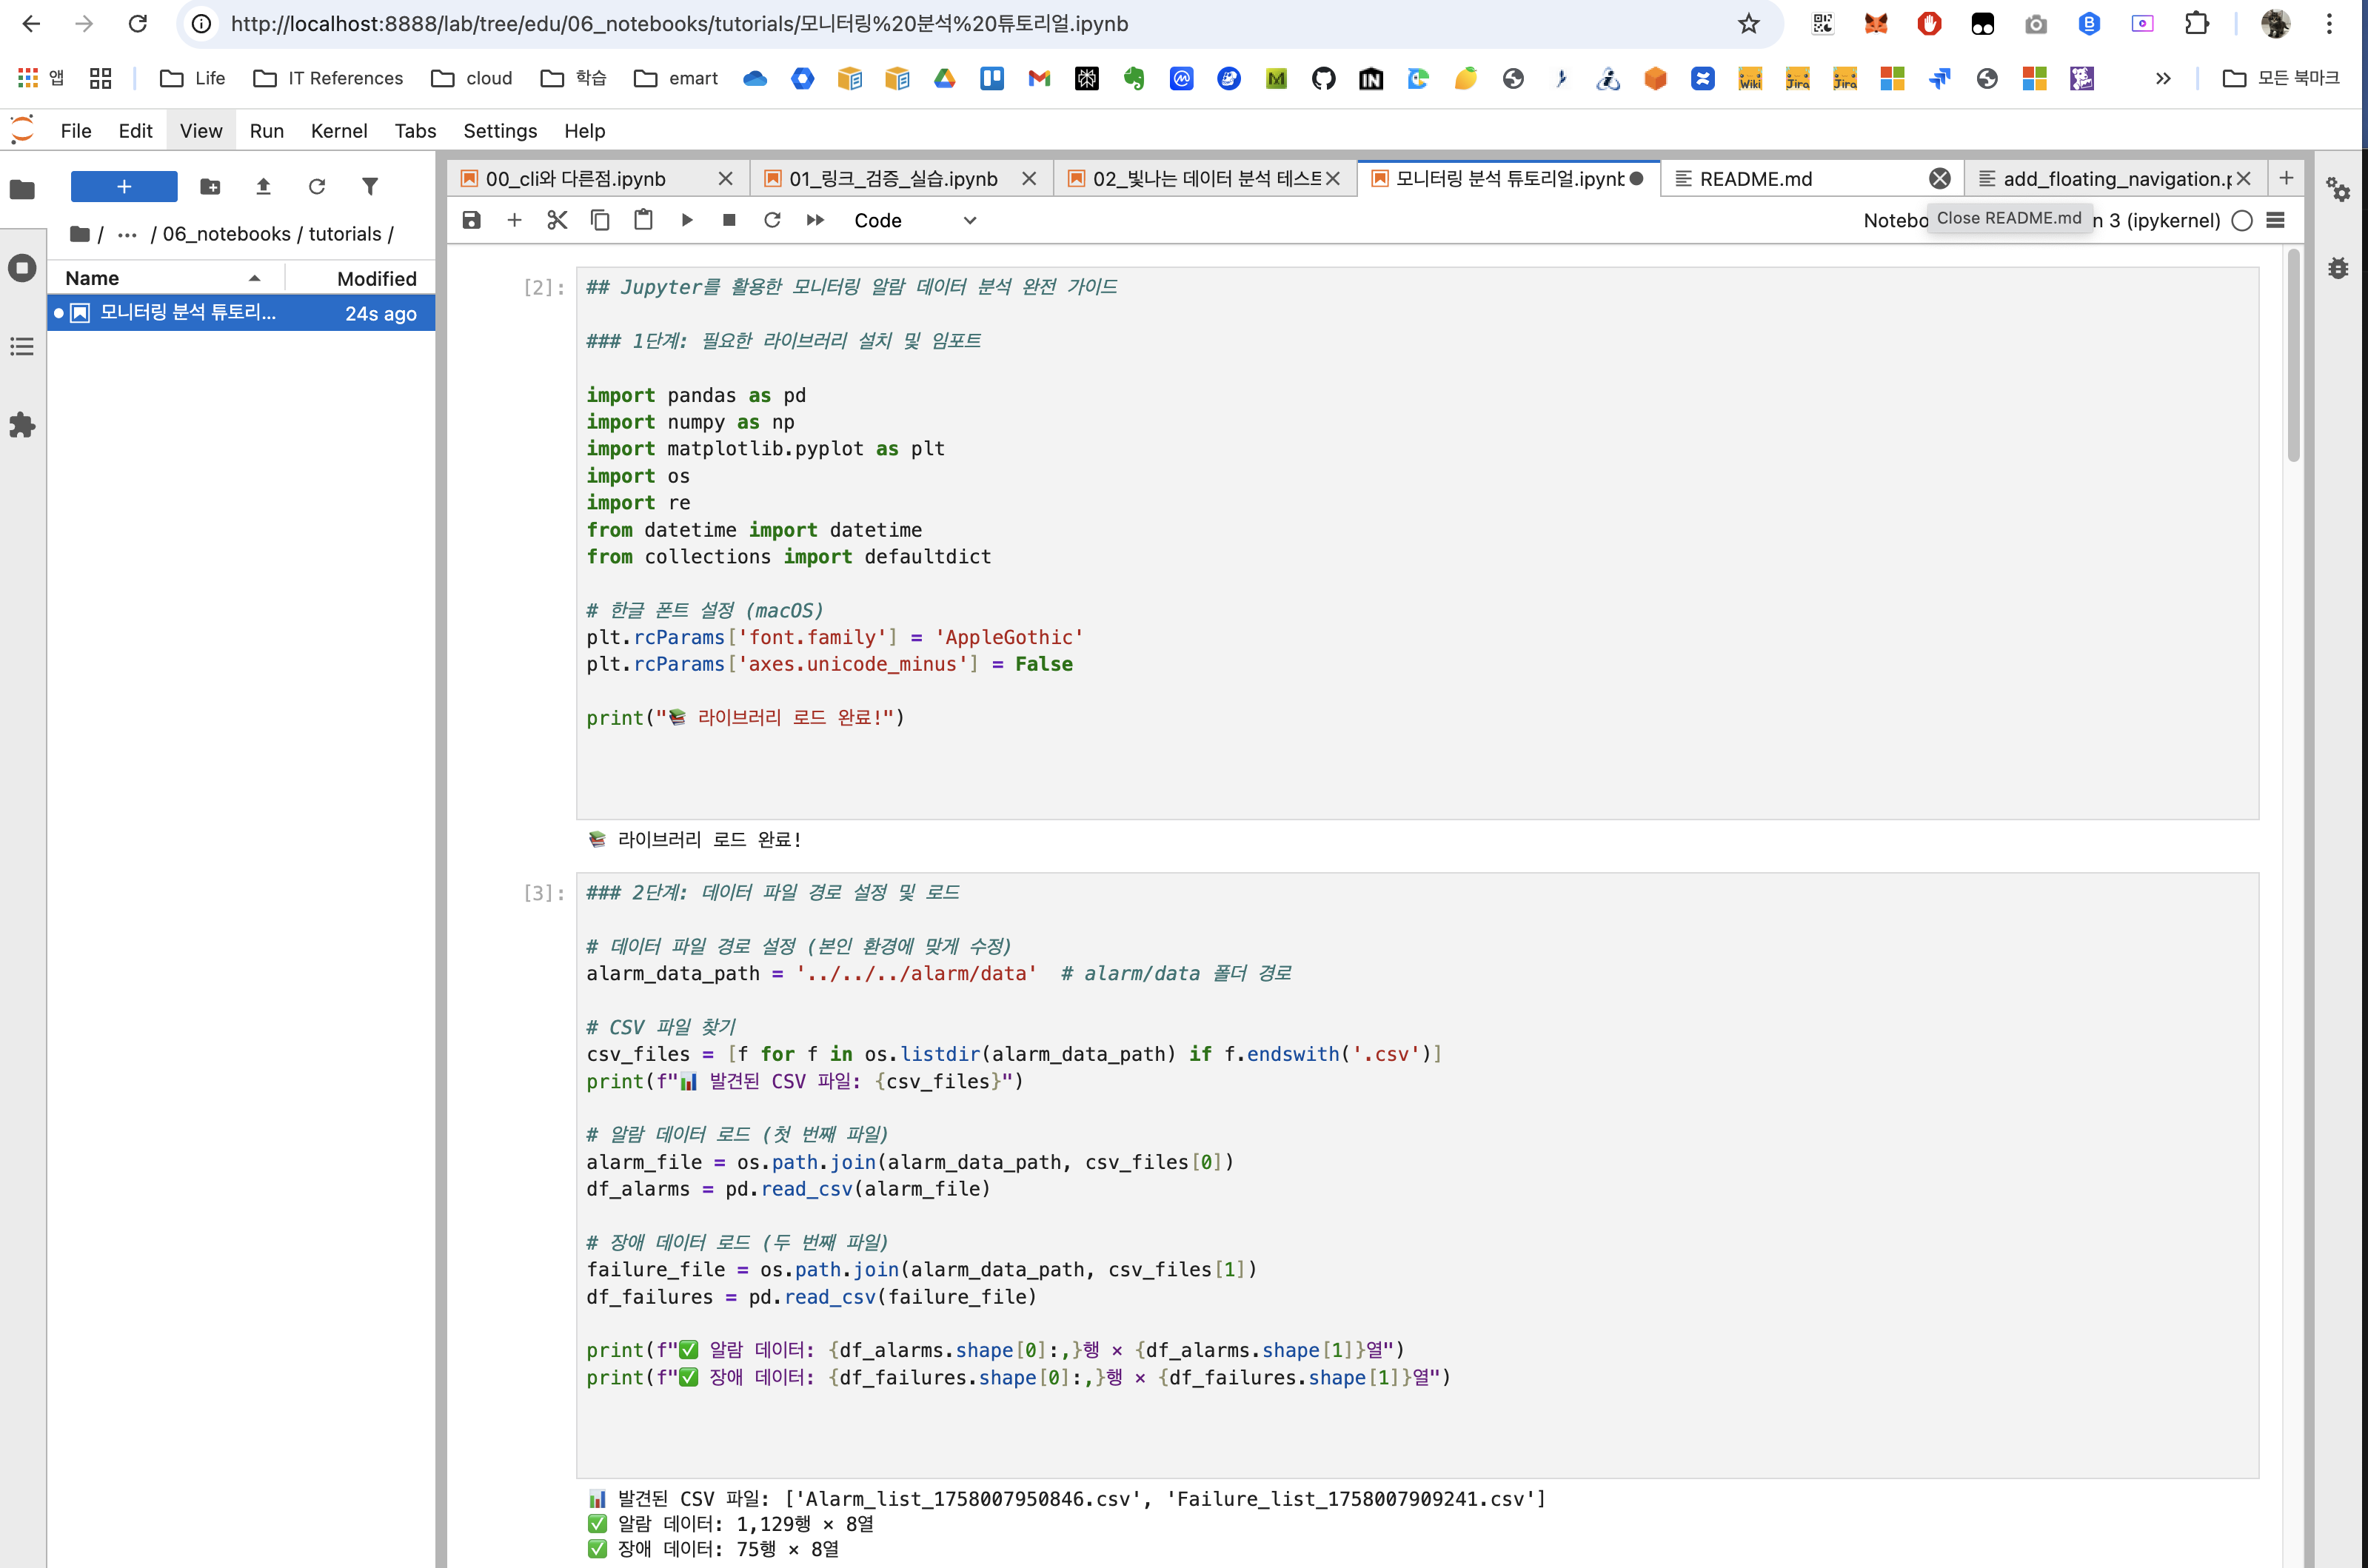Open the Help menu
2368x1568 pixels.
click(585, 131)
